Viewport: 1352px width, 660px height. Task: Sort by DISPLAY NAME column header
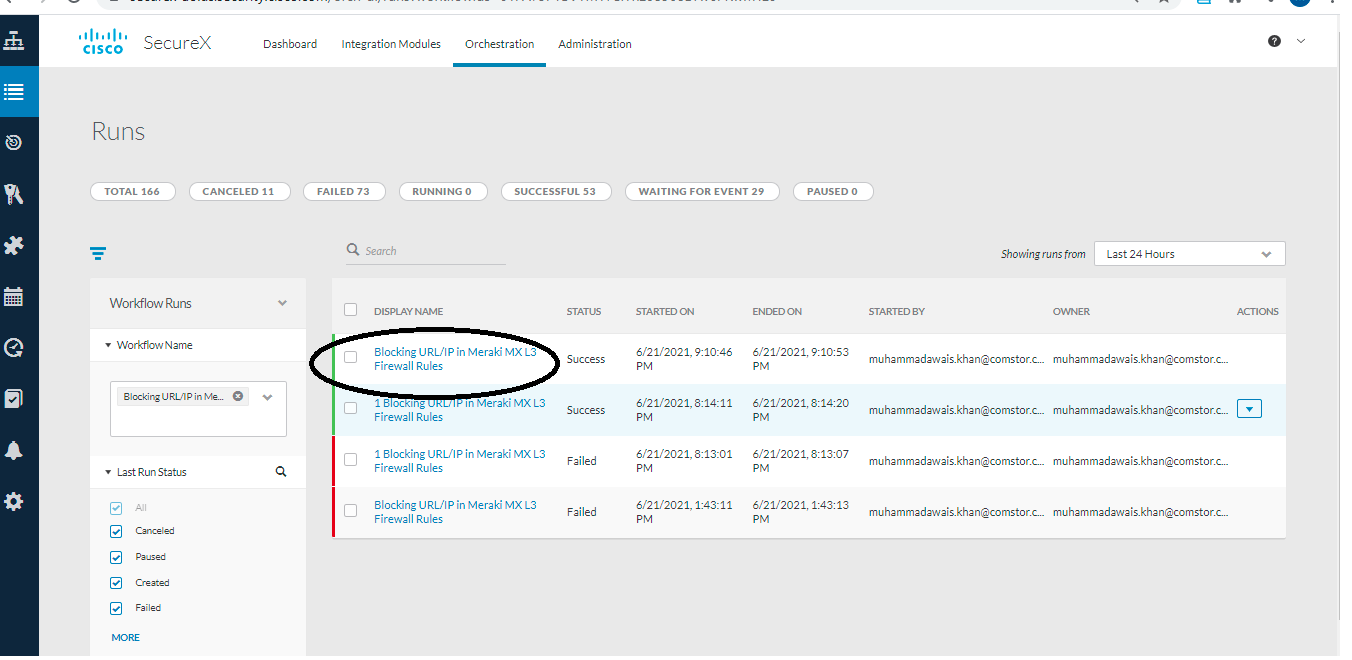tap(408, 312)
